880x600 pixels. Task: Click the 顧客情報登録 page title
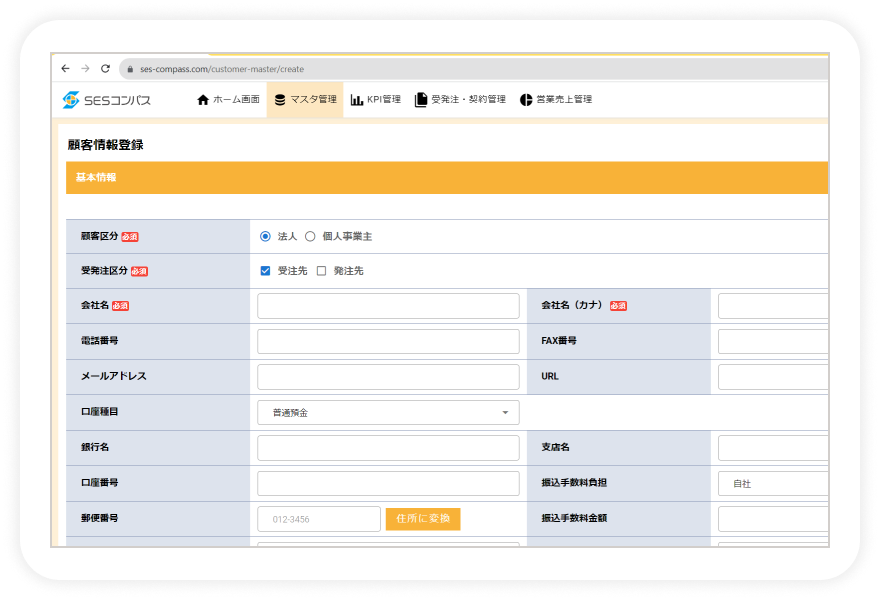(106, 145)
